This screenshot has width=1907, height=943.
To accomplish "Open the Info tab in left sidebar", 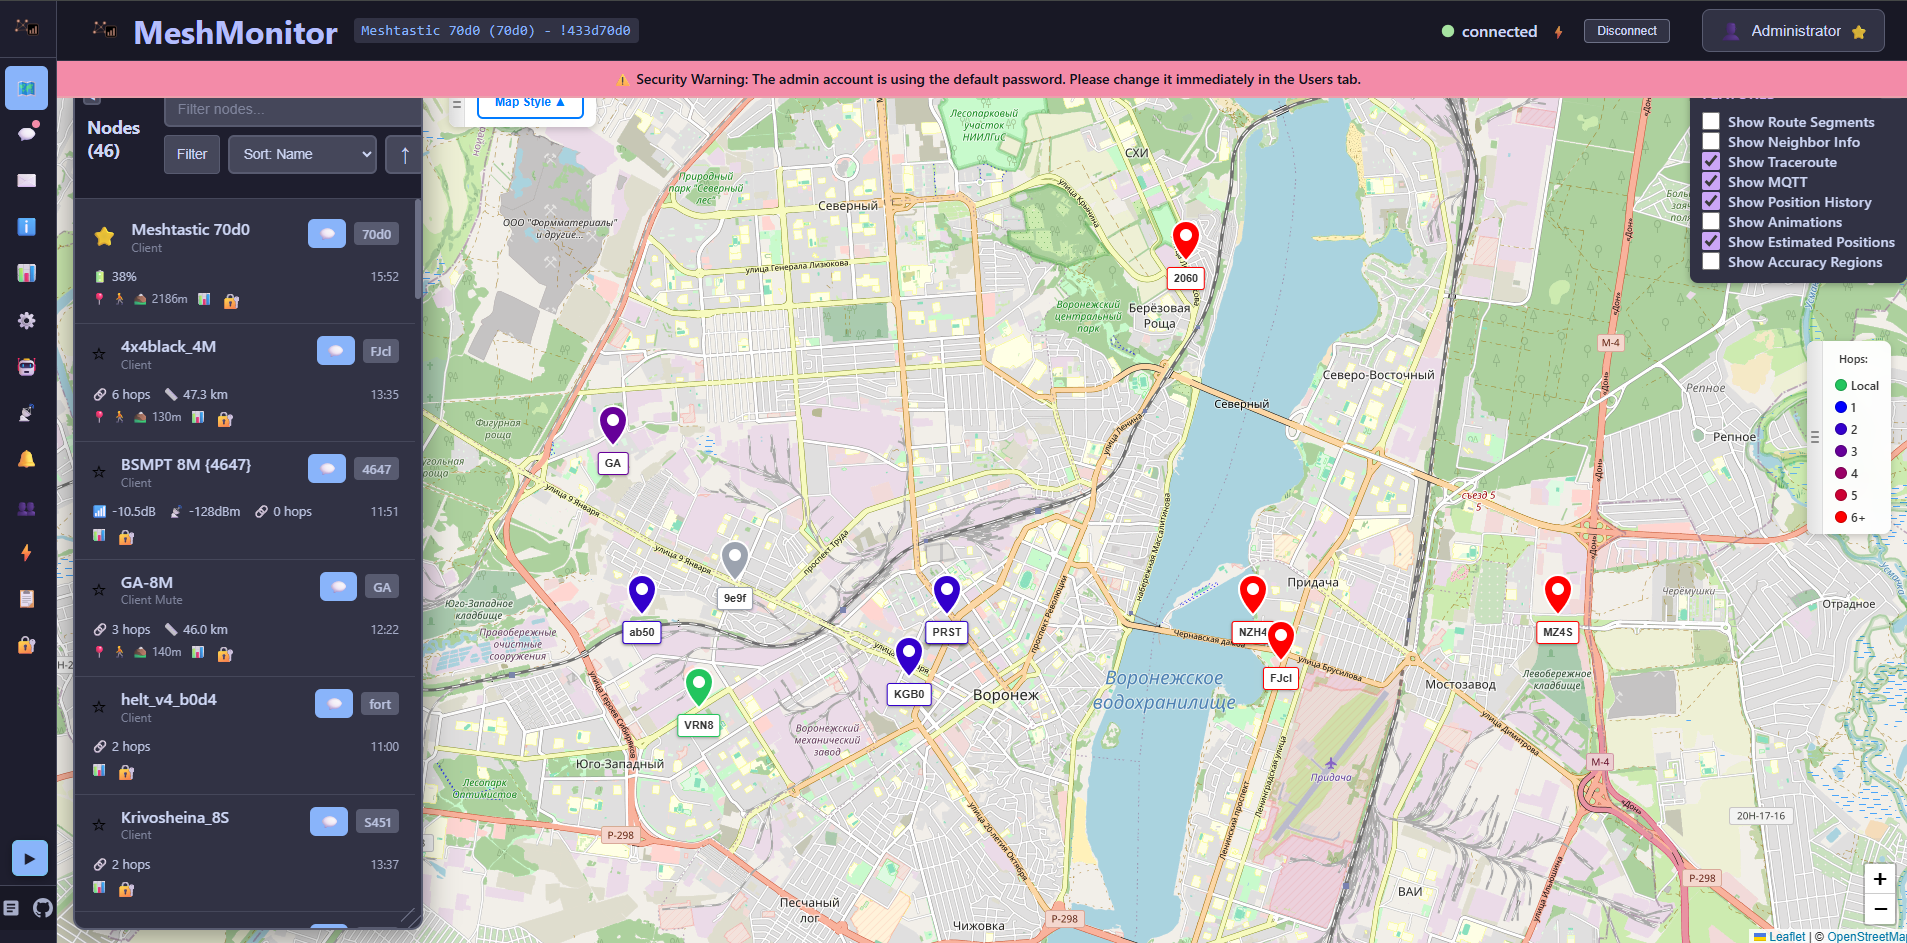I will (x=27, y=227).
